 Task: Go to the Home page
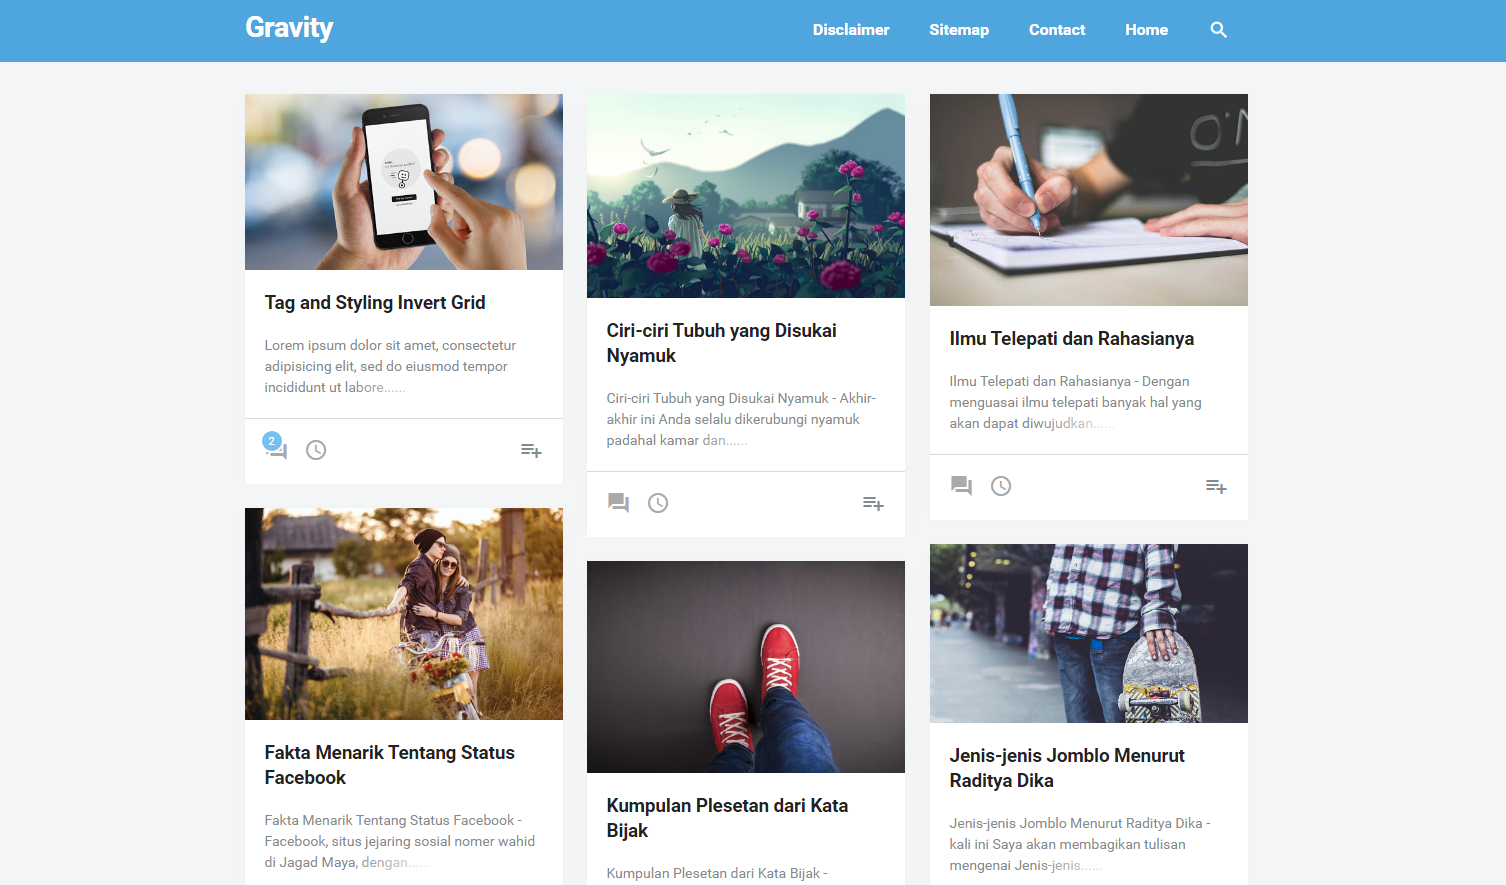tap(1146, 30)
